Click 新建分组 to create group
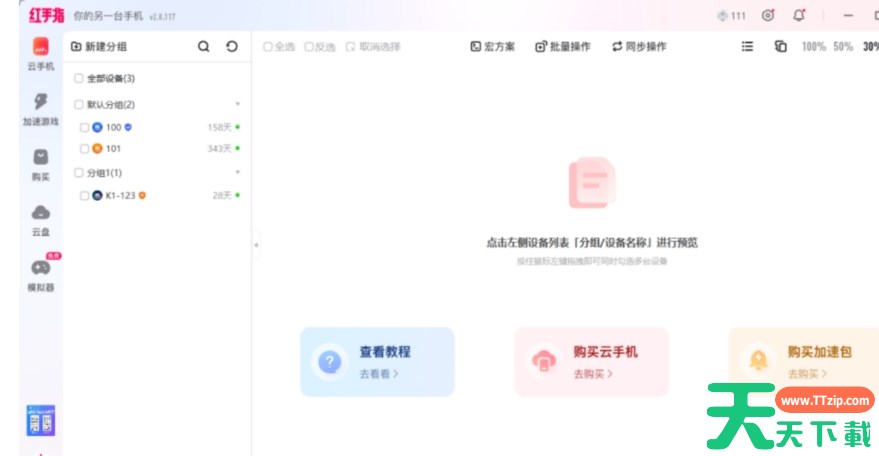879x456 pixels. point(98,46)
